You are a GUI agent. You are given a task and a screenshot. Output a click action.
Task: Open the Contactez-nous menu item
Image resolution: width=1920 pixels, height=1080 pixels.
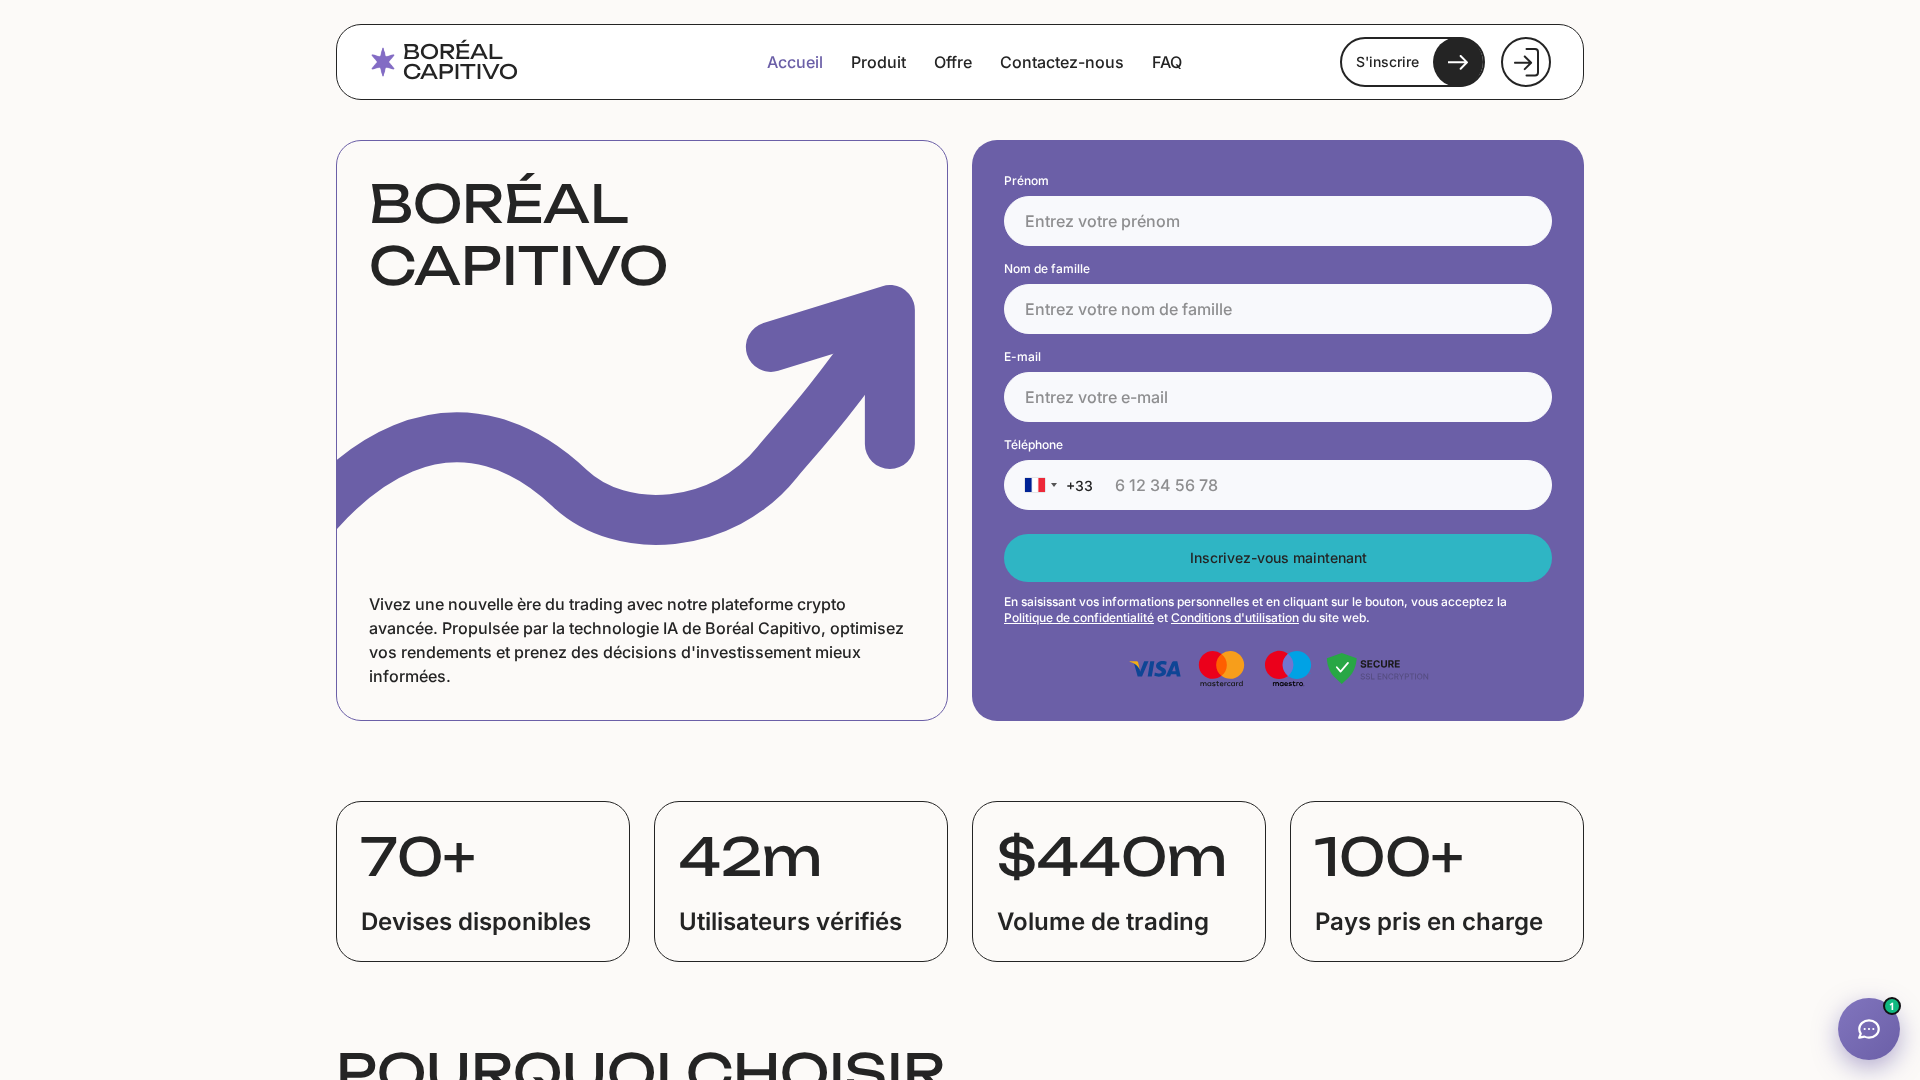click(1062, 62)
